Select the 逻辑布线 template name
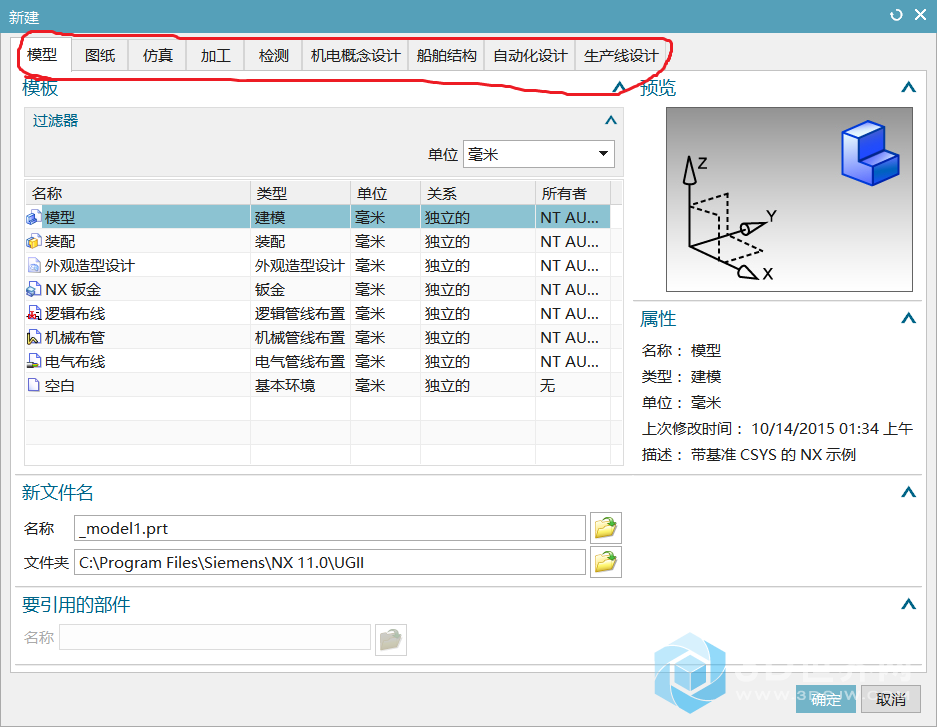 coord(75,313)
